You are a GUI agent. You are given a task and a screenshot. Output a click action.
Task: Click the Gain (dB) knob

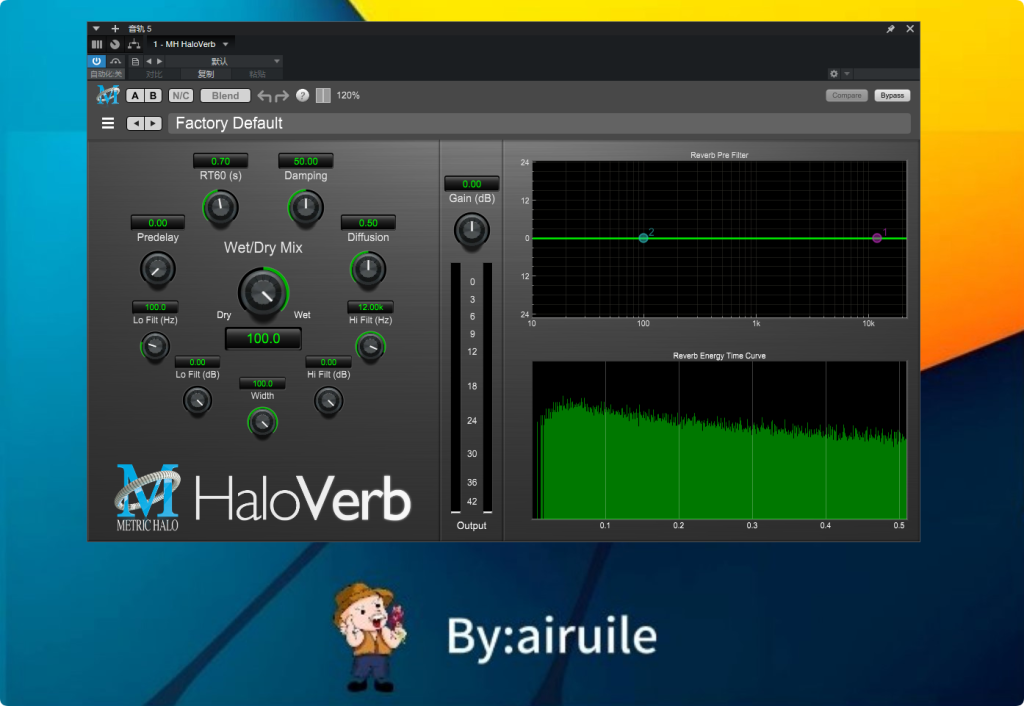[472, 231]
